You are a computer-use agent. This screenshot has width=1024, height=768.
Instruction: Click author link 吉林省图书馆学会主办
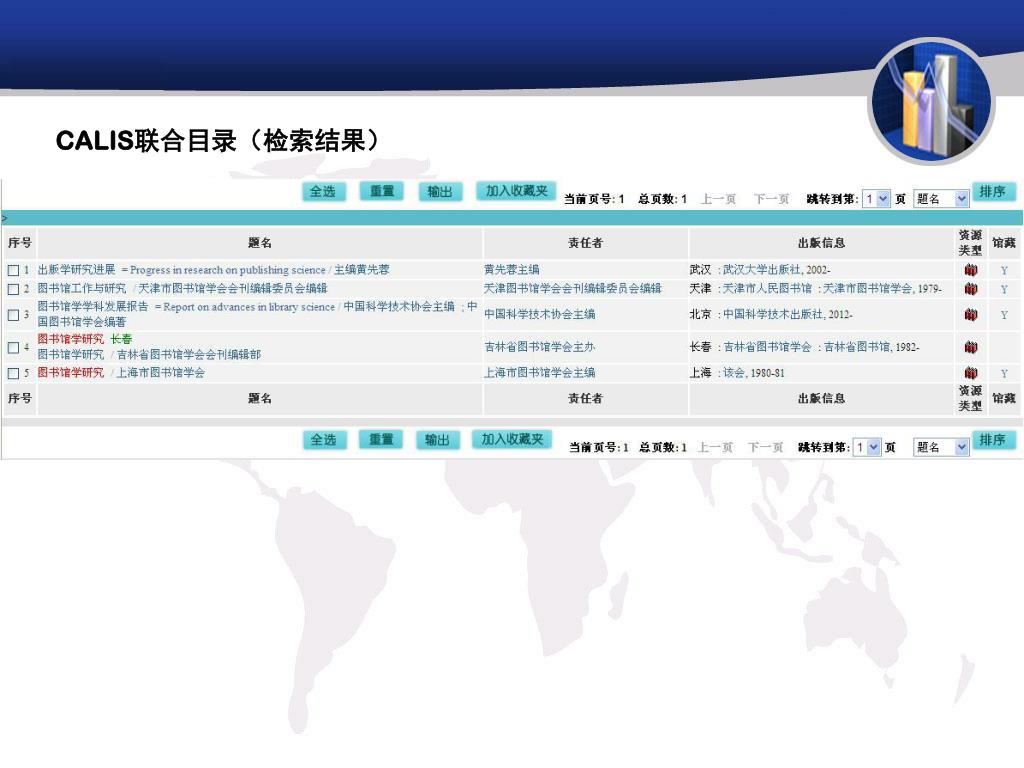click(539, 347)
